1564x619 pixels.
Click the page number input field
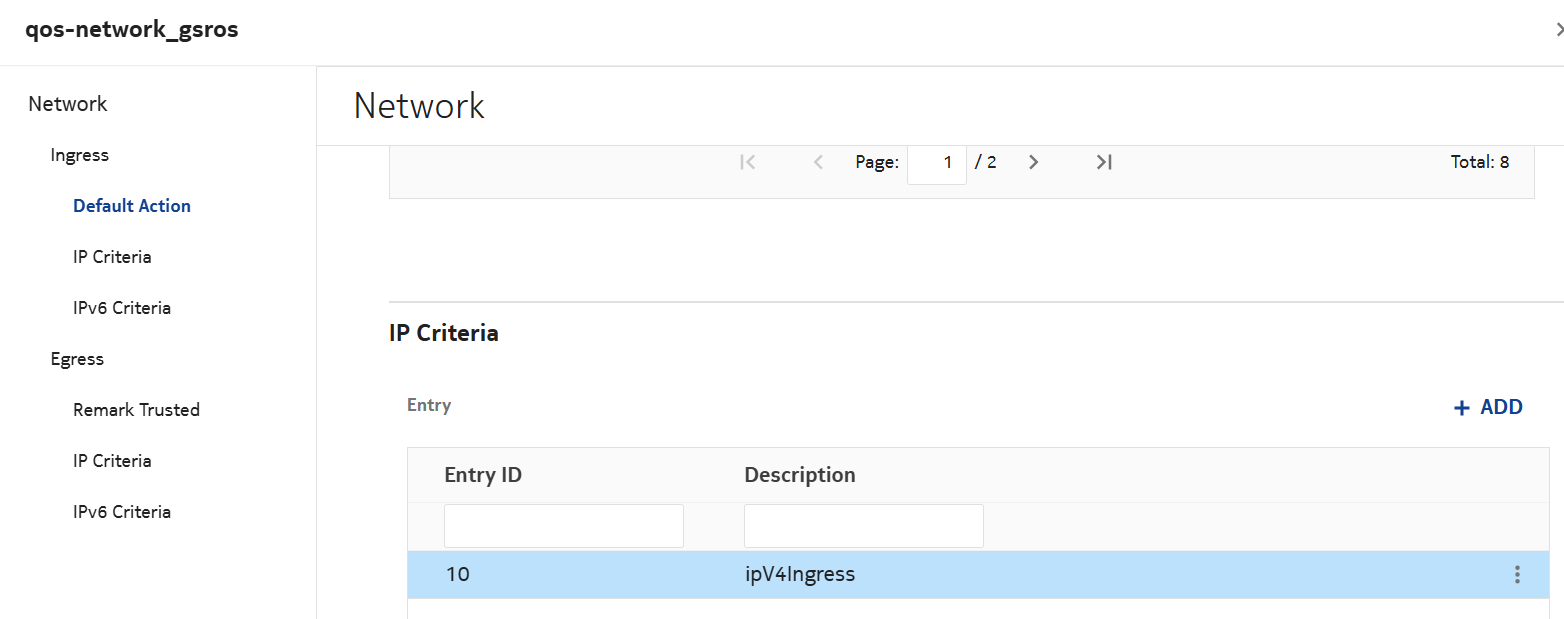pyautogui.click(x=937, y=162)
